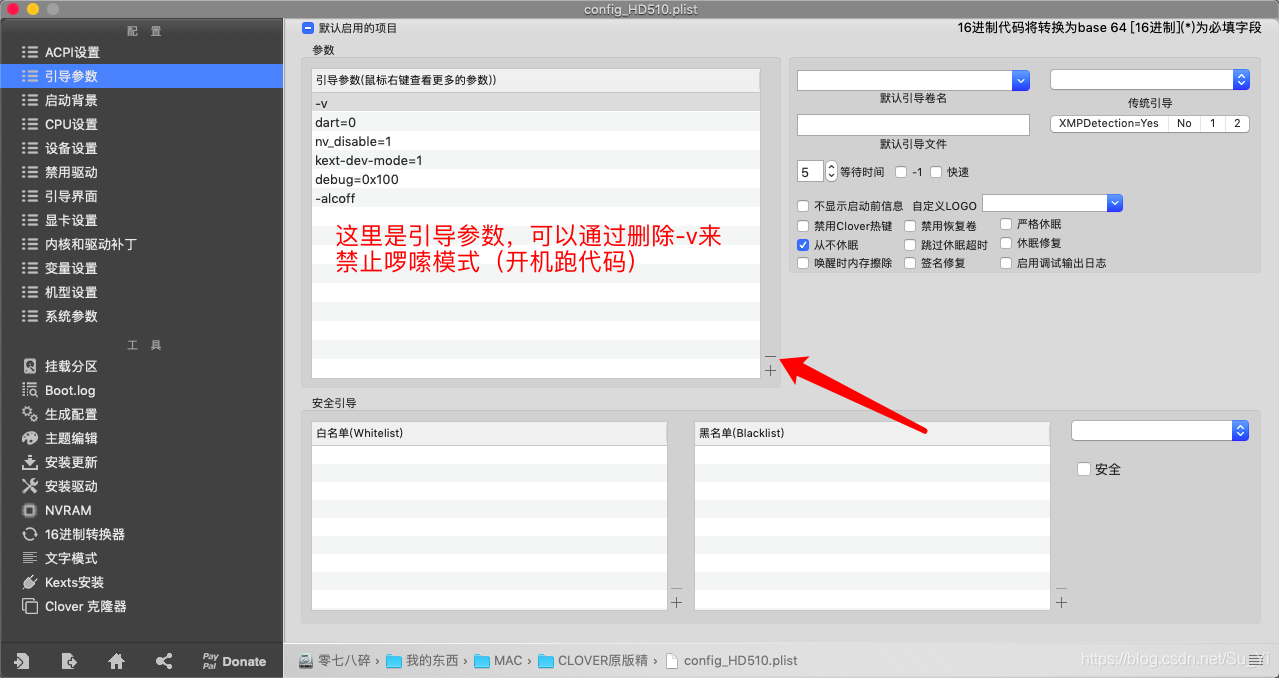This screenshot has height=678, width=1279.
Task: Check 禁用恢复卷 option
Action: tap(910, 226)
